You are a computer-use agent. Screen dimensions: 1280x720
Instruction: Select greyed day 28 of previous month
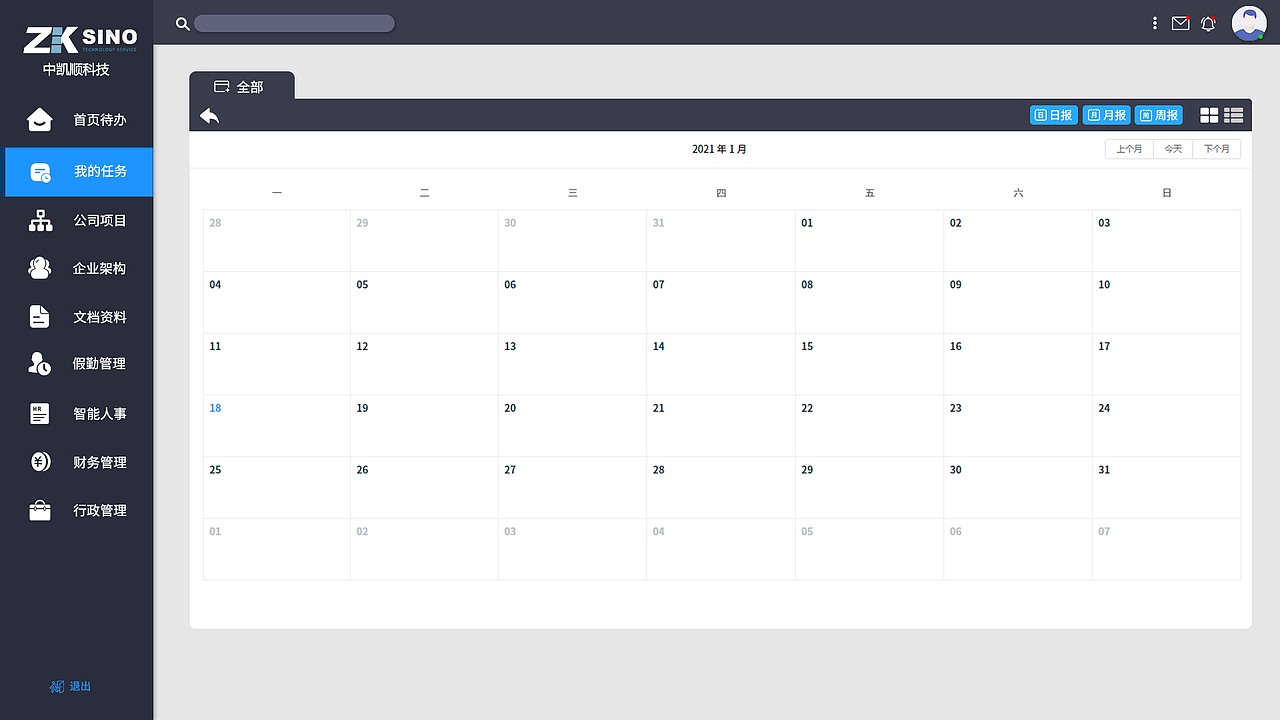(x=277, y=241)
